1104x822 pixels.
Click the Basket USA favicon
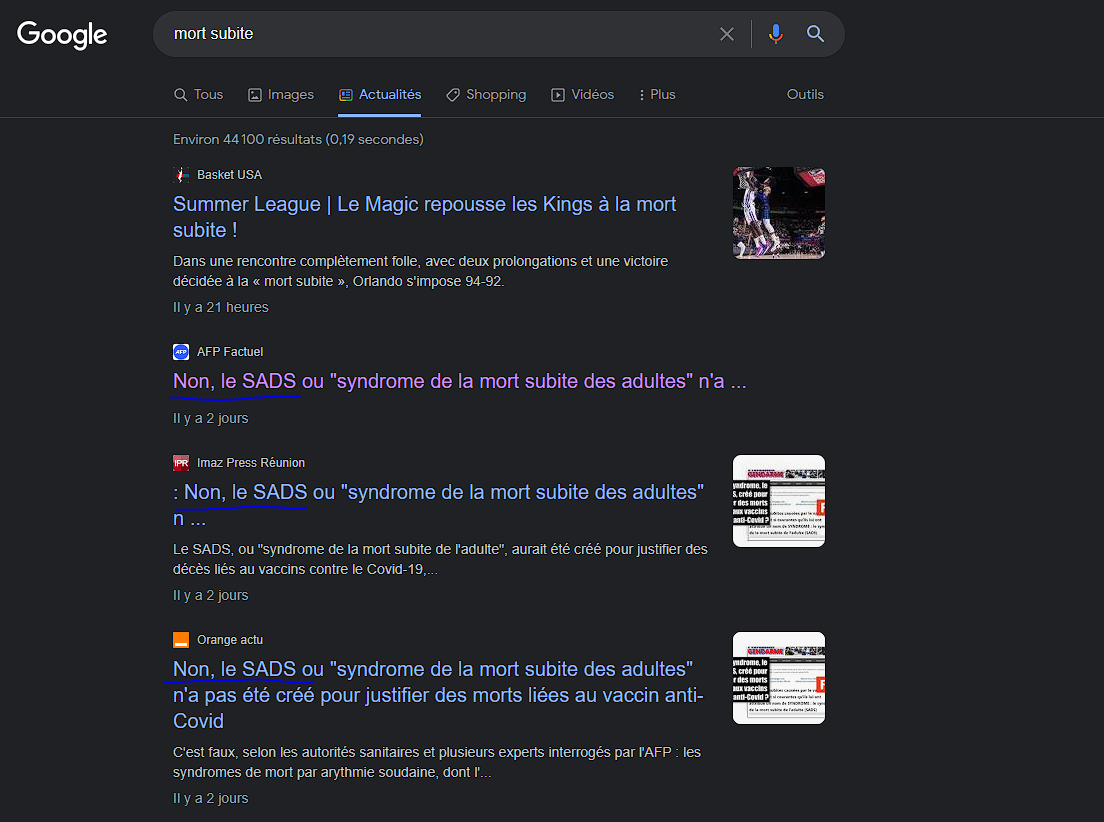pos(181,175)
